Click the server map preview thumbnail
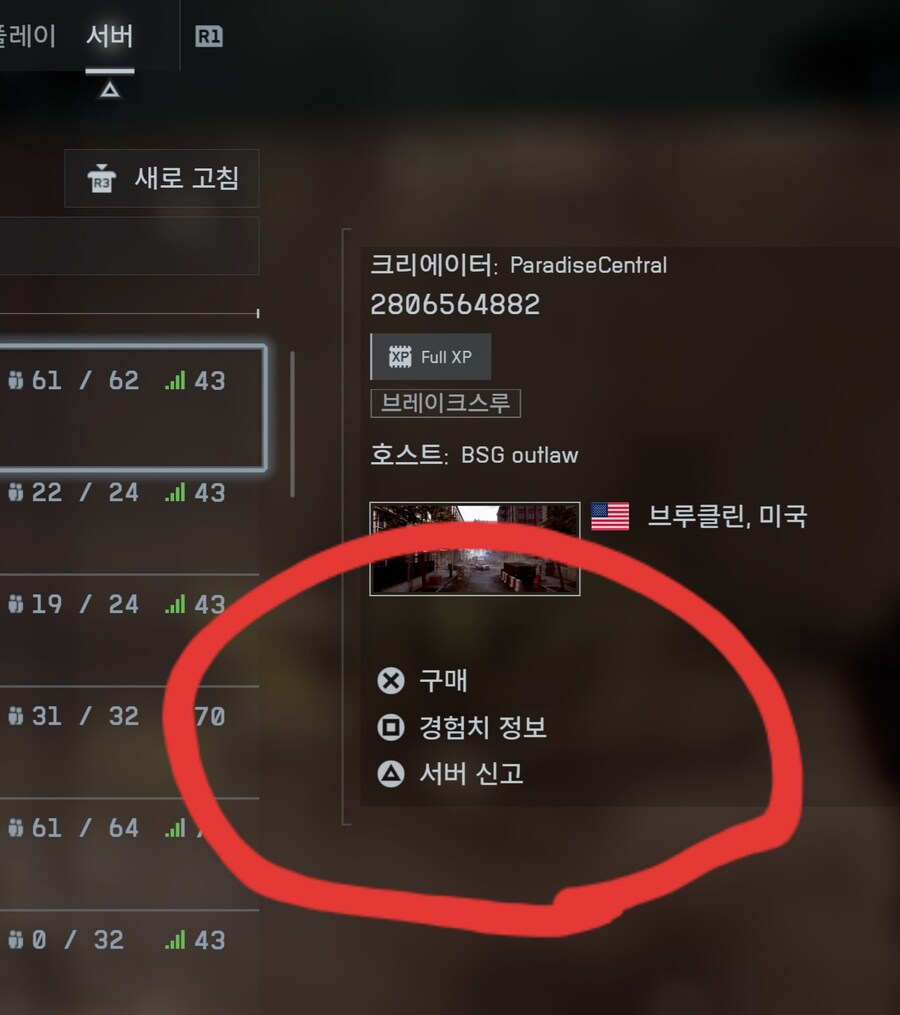900x1015 pixels. [475, 549]
